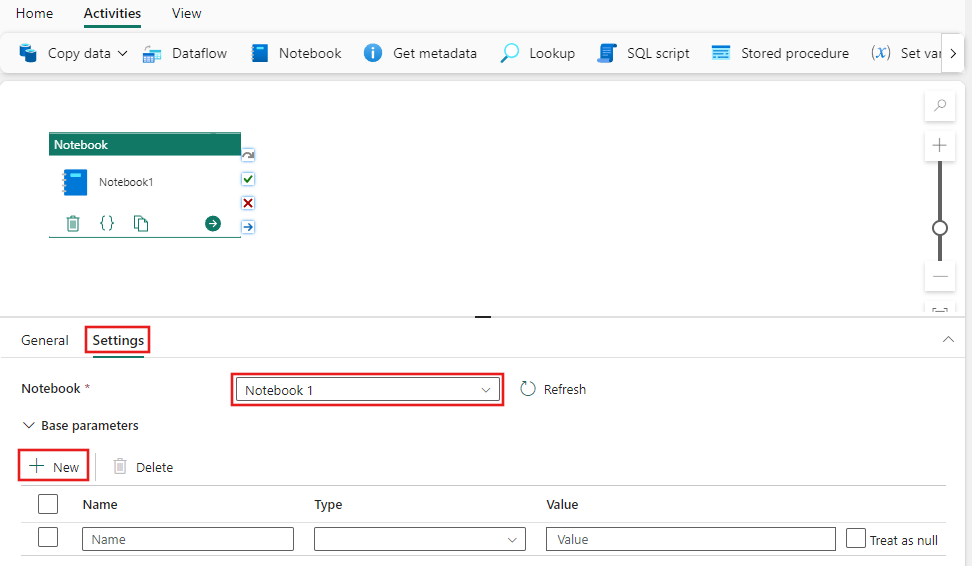Click the Value column header
Screen dimensions: 972x566
click(x=562, y=505)
